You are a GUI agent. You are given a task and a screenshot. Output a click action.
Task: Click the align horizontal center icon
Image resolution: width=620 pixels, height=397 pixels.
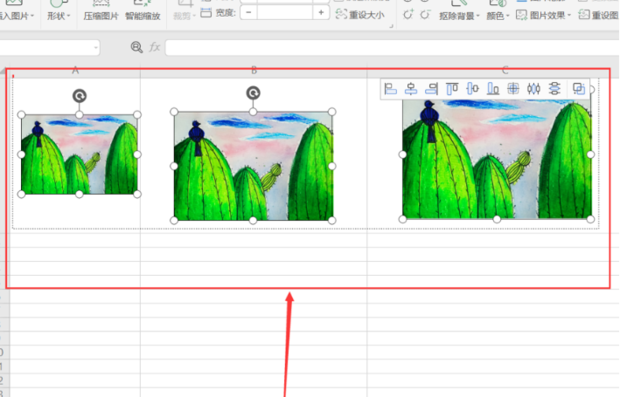click(411, 89)
